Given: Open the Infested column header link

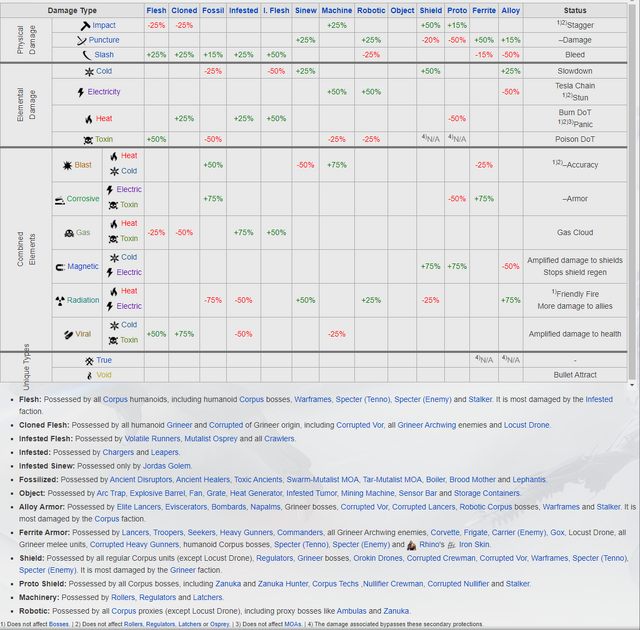Looking at the screenshot, I should coord(243,11).
